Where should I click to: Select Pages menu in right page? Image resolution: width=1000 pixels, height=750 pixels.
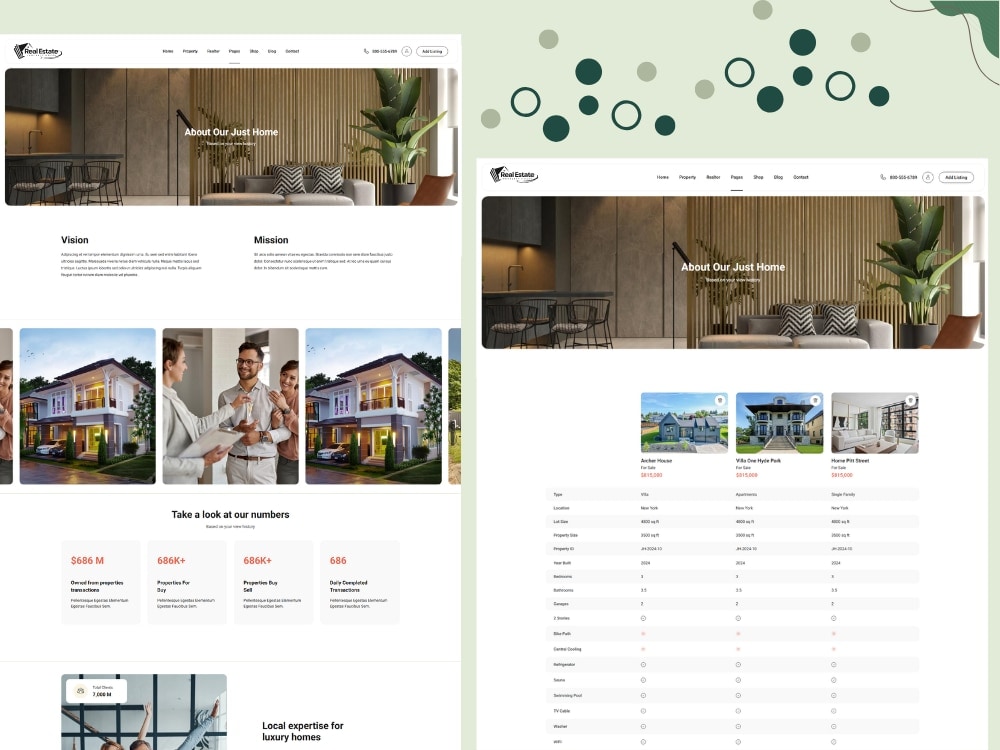click(x=737, y=177)
